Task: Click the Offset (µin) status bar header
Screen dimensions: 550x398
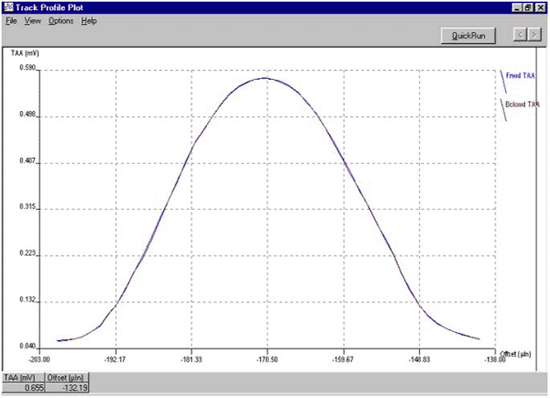Action: click(66, 378)
